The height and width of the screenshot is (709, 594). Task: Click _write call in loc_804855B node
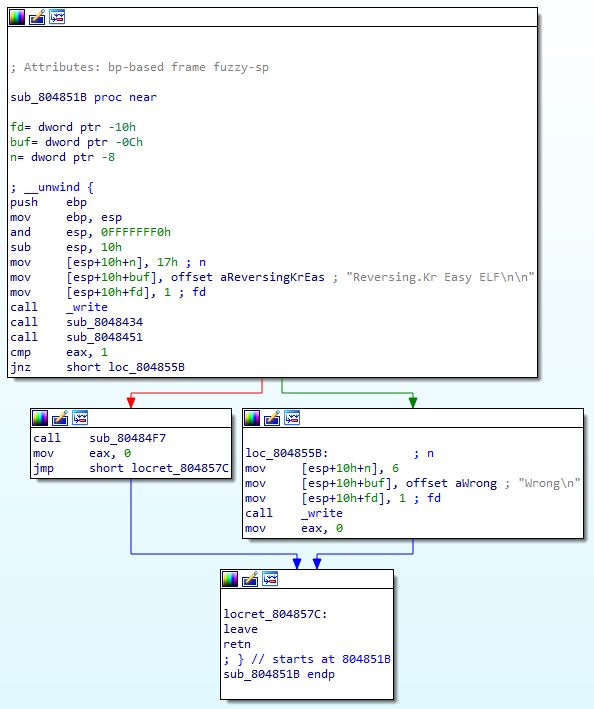click(x=322, y=513)
